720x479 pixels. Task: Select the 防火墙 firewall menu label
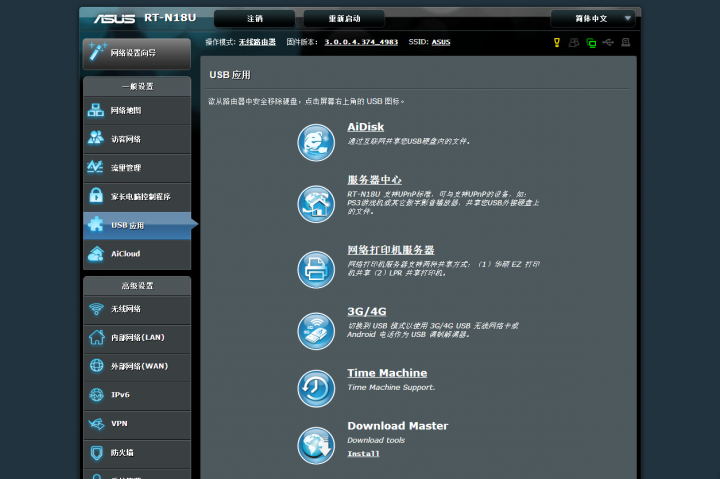coord(122,453)
